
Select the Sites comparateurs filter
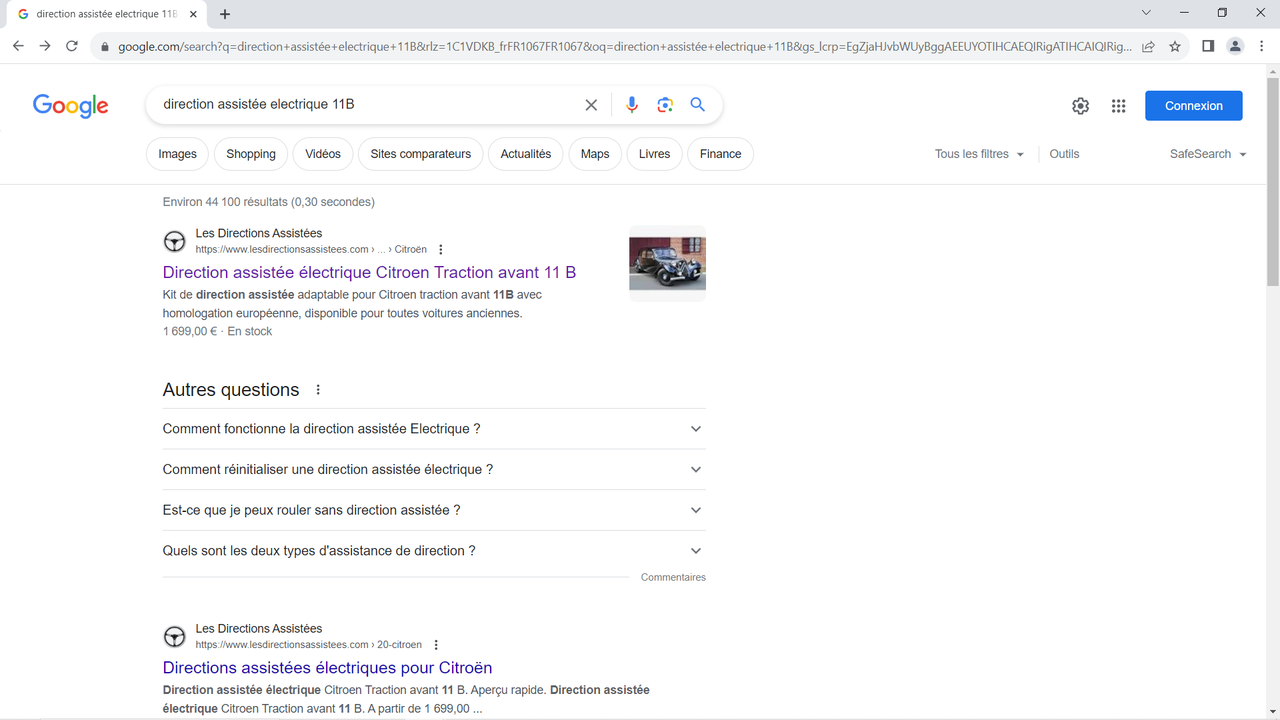click(421, 154)
